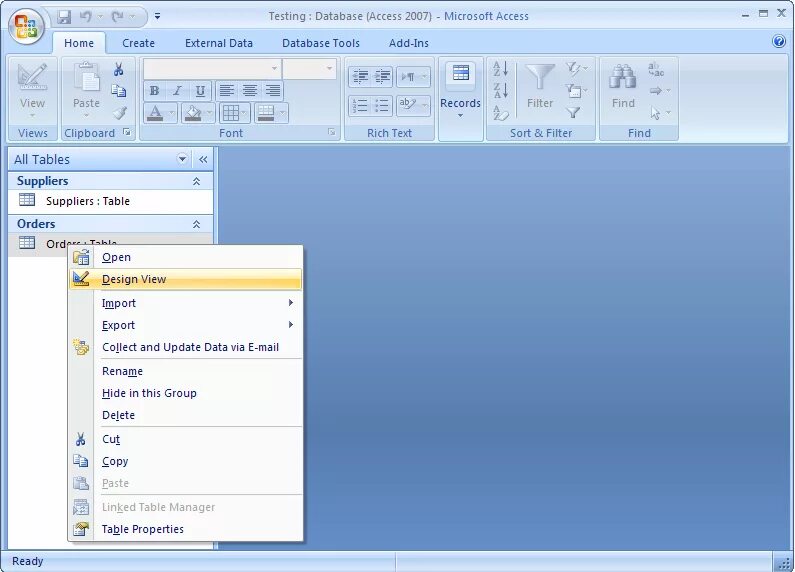Click Alternate Fill/Back Color icon
The image size is (795, 572).
[266, 113]
